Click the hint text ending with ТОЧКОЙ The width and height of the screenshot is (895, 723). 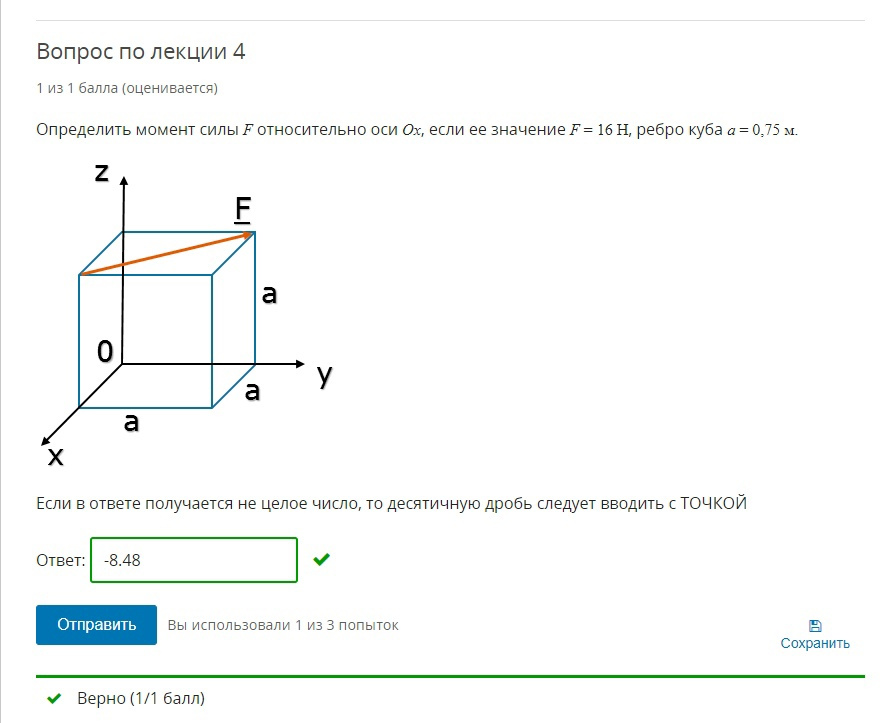point(392,503)
